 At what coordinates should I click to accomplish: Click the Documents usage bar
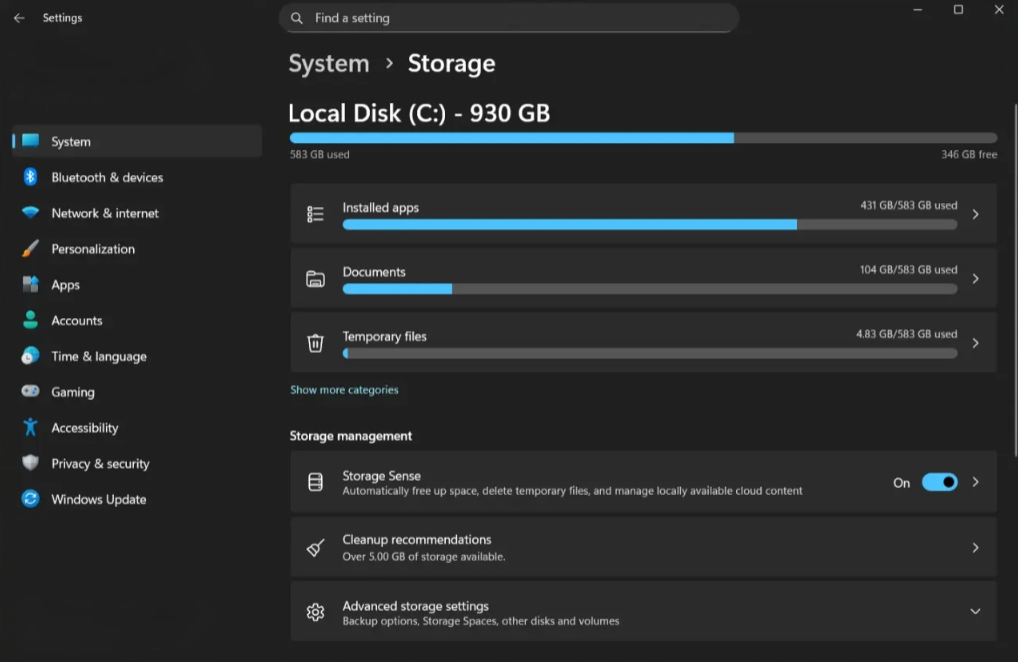tap(650, 289)
